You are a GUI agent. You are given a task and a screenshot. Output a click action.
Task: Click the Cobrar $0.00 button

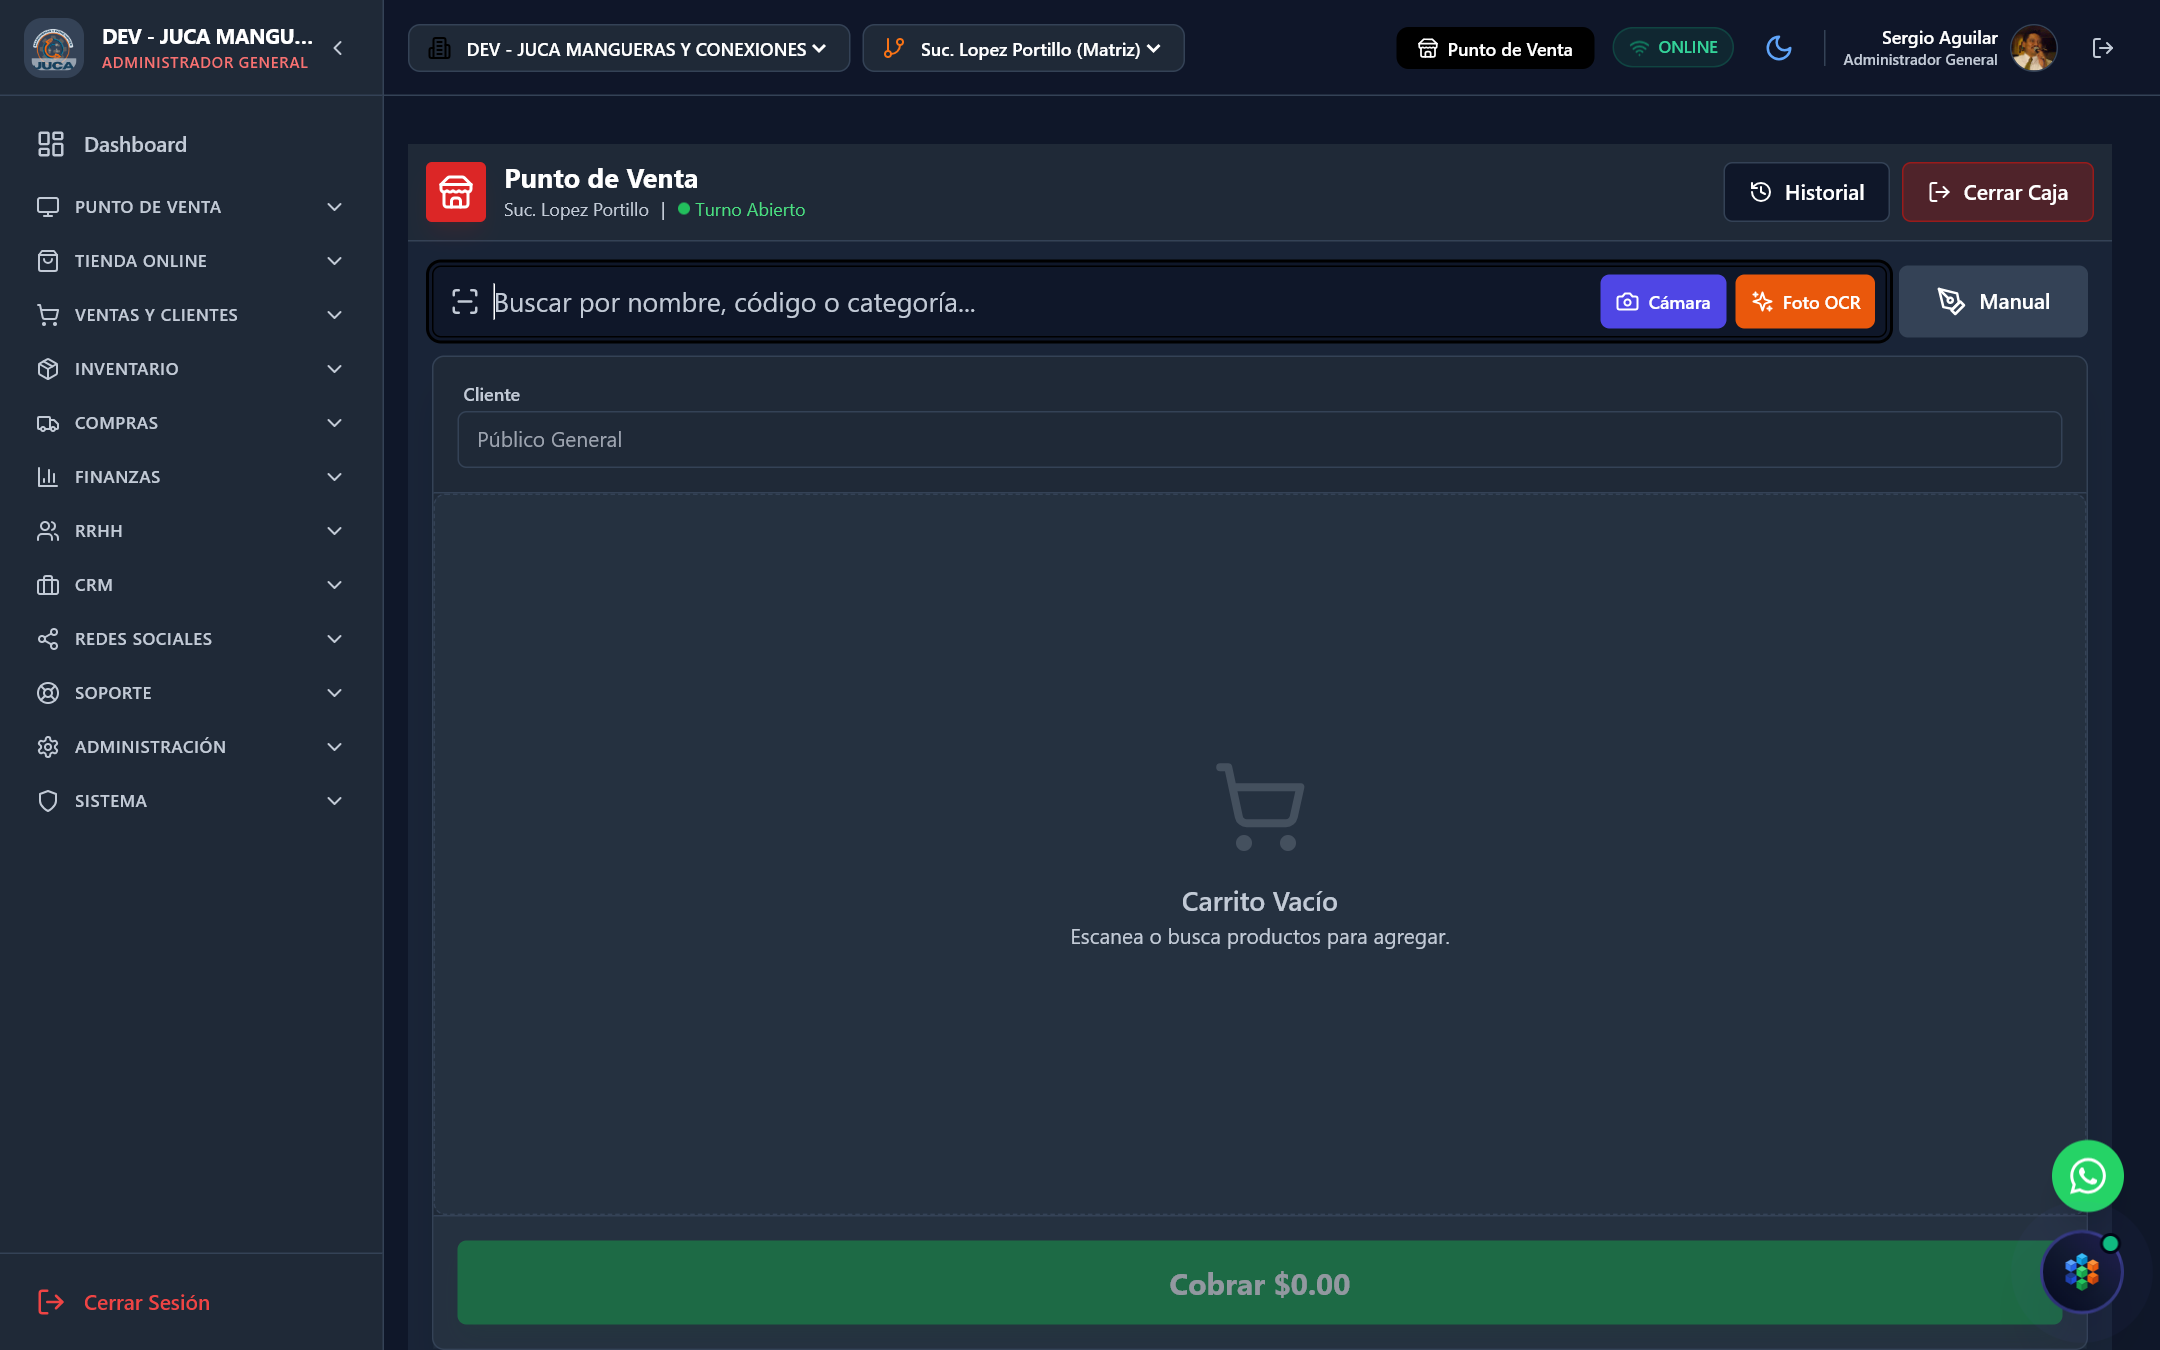point(1259,1283)
